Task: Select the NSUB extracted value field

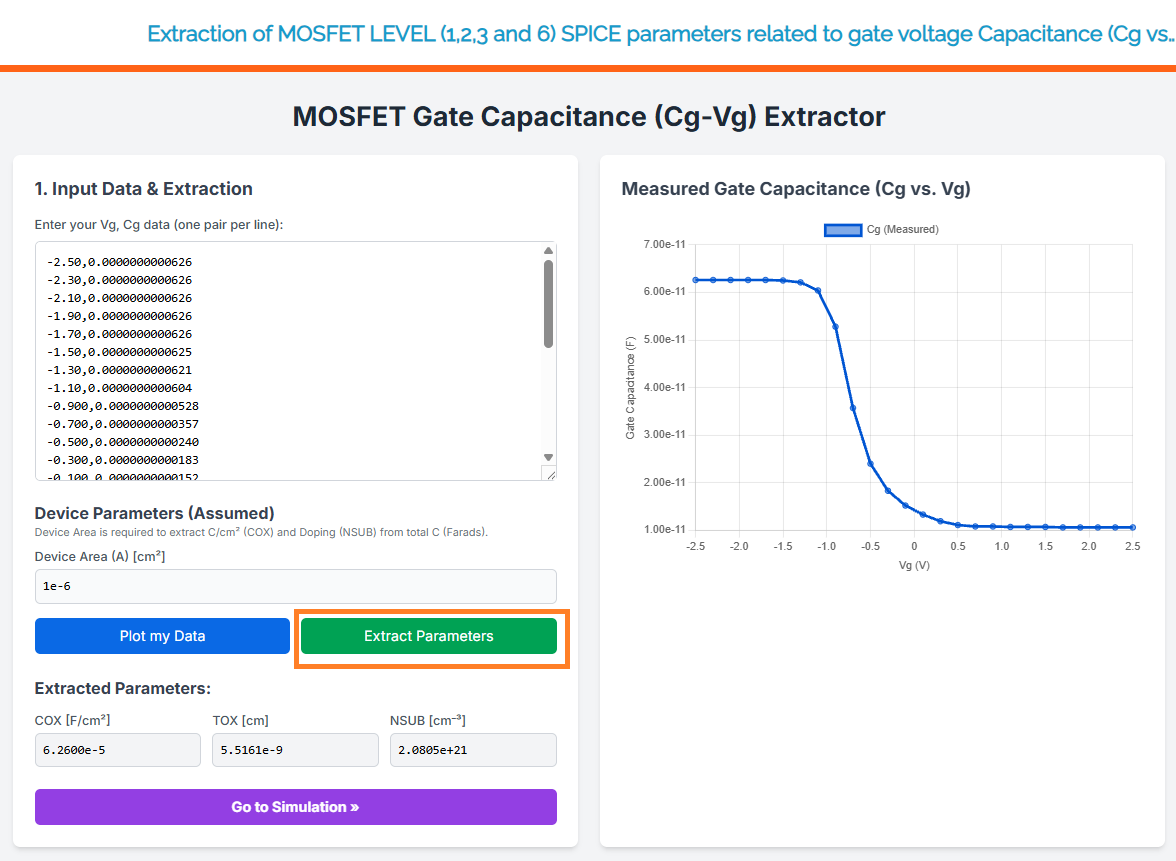Action: click(473, 750)
